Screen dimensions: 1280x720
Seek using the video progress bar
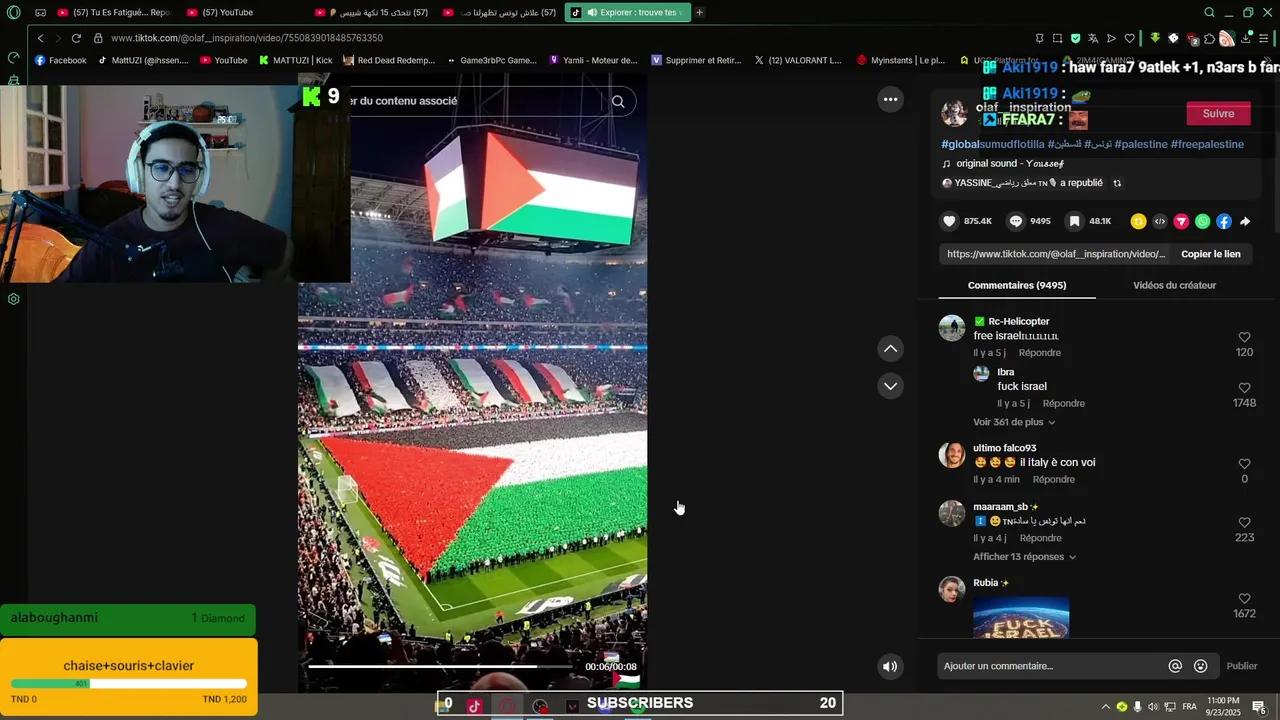coord(440,666)
